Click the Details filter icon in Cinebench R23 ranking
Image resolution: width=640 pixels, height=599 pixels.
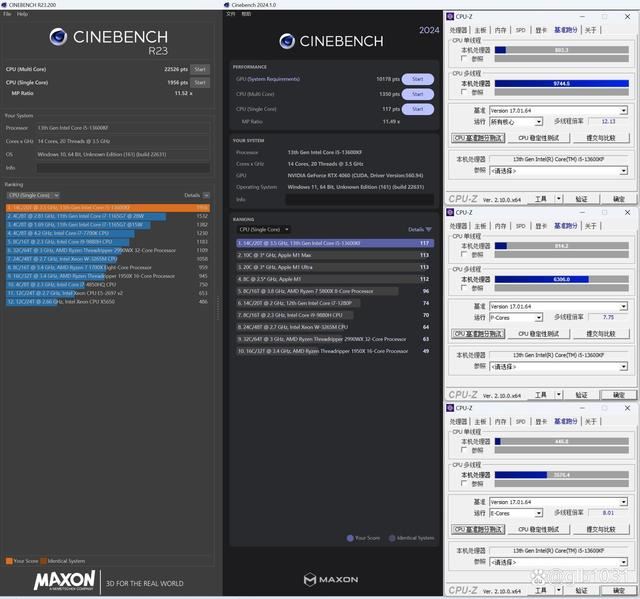pos(206,195)
